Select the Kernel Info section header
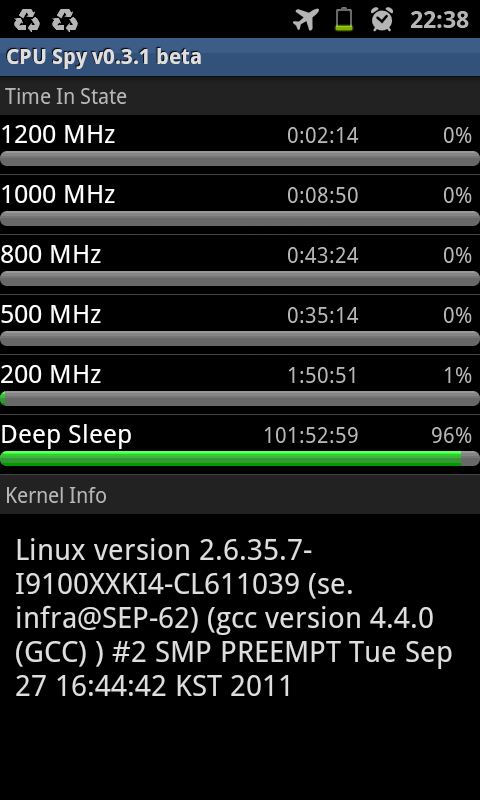The height and width of the screenshot is (800, 480). (x=240, y=495)
